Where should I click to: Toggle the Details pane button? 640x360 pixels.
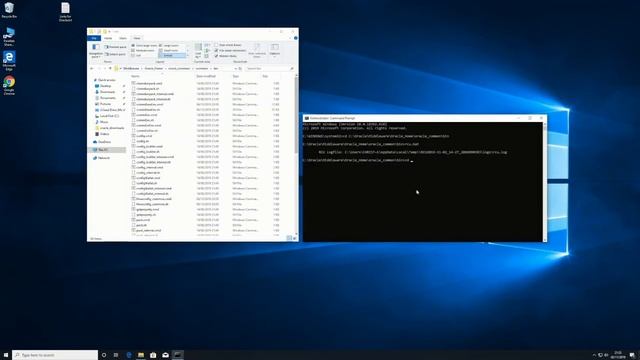pos(115,54)
